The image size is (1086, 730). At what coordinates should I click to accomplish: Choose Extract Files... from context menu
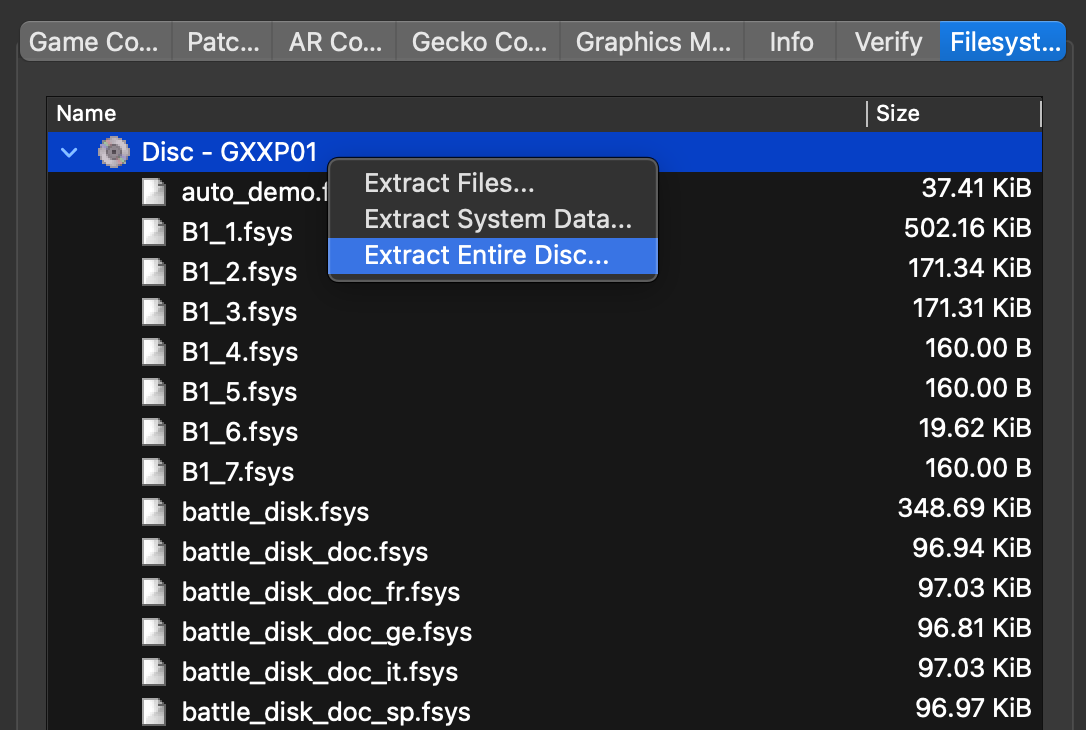[x=492, y=184]
